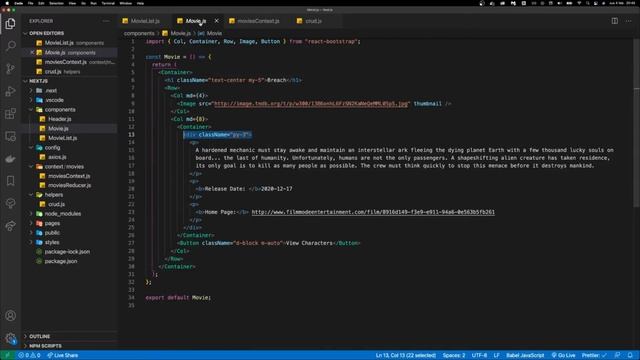Open the Search view in activity bar
The width and height of the screenshot is (640, 360).
click(11, 46)
